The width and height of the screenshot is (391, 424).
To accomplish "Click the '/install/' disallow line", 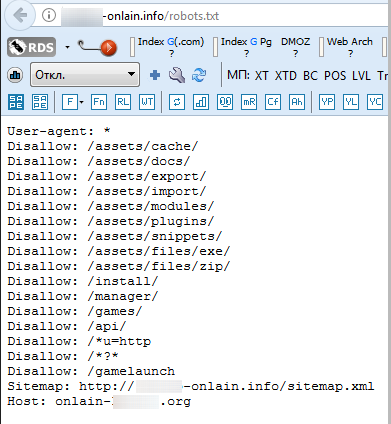I will [x=83, y=281].
